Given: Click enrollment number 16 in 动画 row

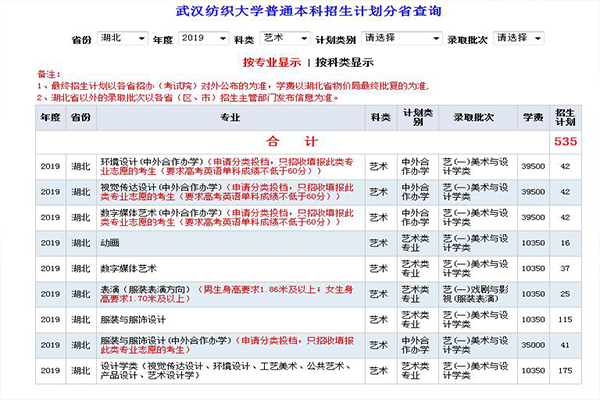Looking at the screenshot, I should (565, 243).
